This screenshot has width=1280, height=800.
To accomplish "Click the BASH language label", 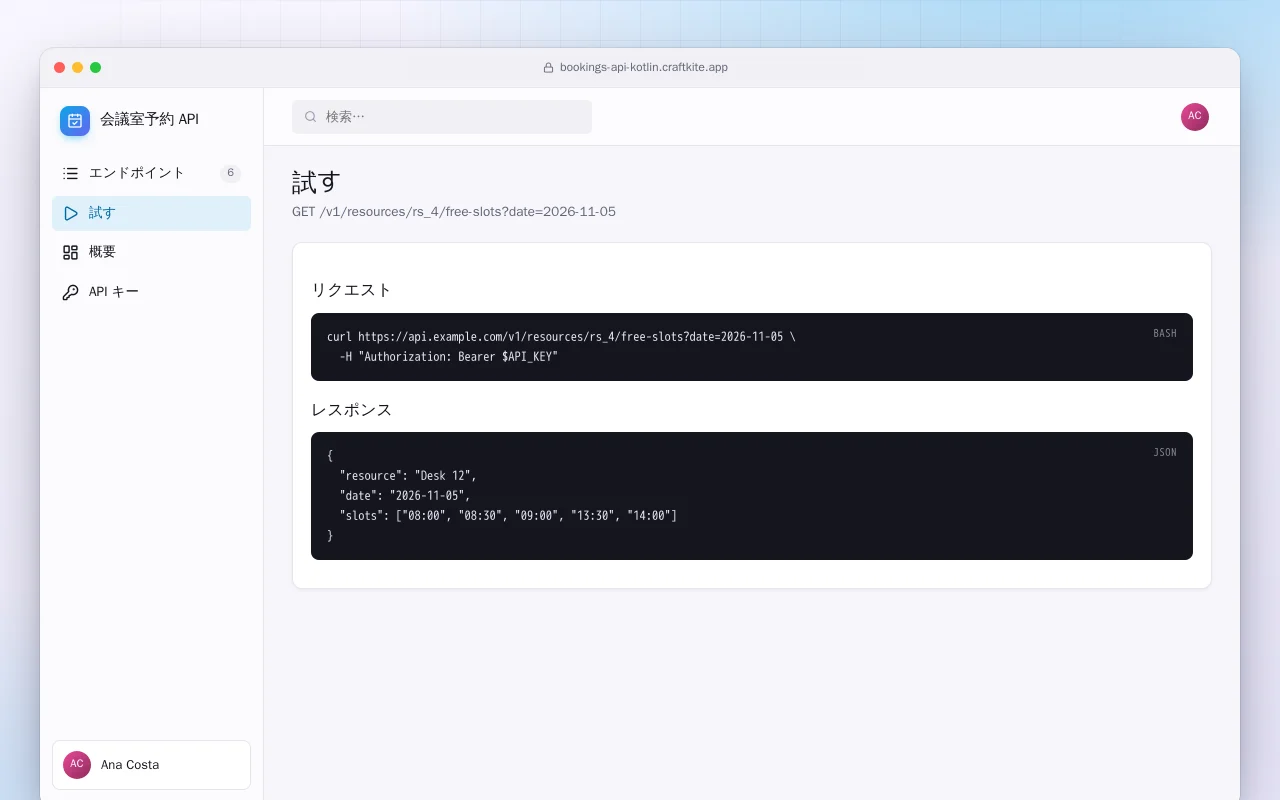I will coord(1165,334).
